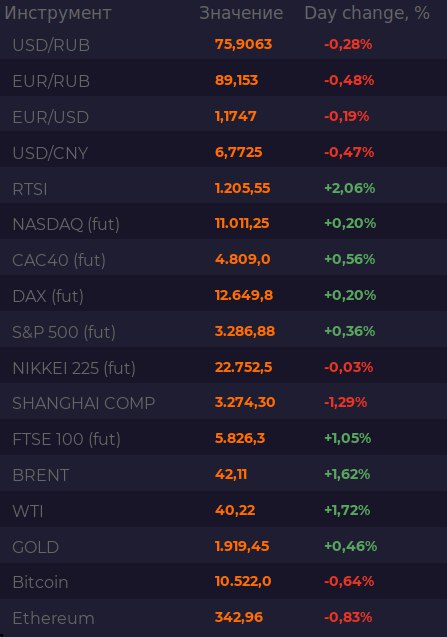
Task: Open DAX (fut) instrument details
Action: (224, 295)
